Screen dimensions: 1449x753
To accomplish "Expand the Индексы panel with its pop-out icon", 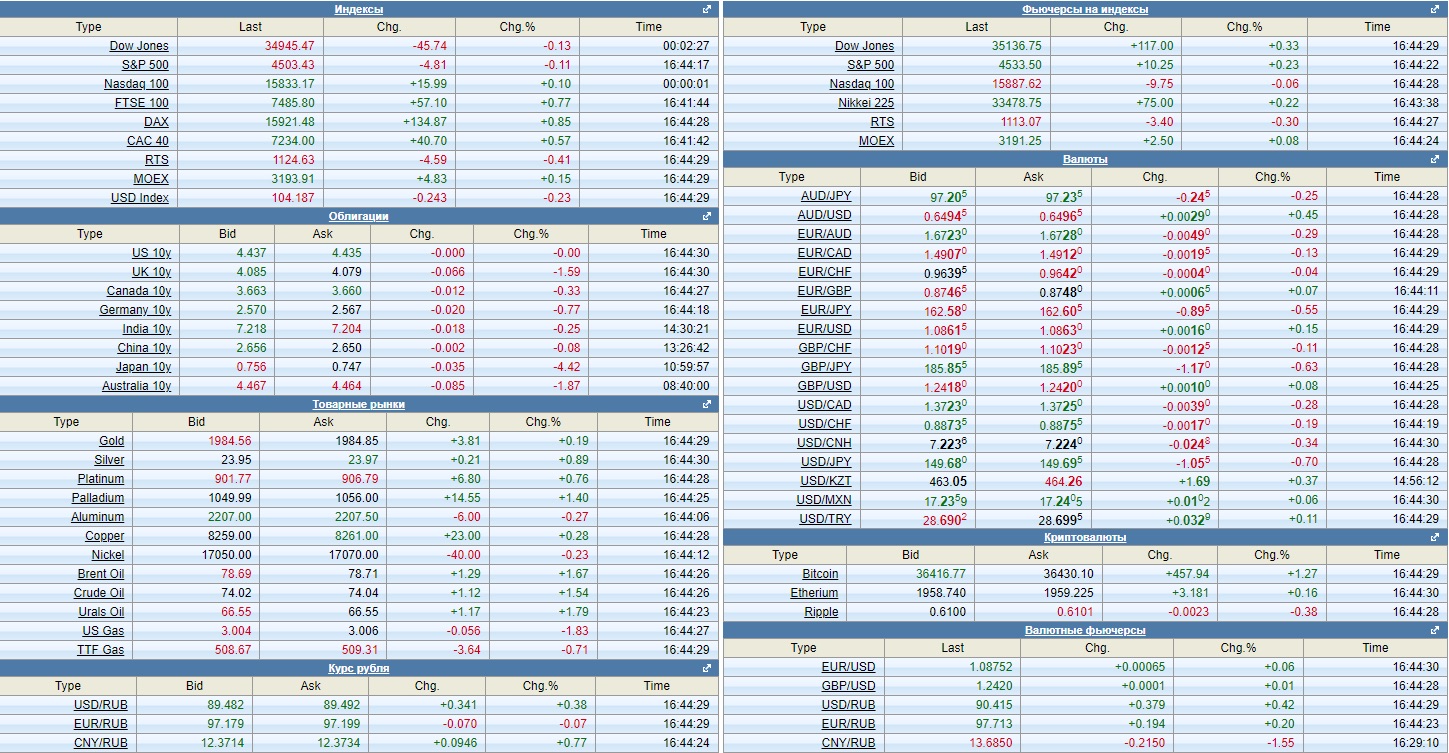I will pyautogui.click(x=707, y=9).
